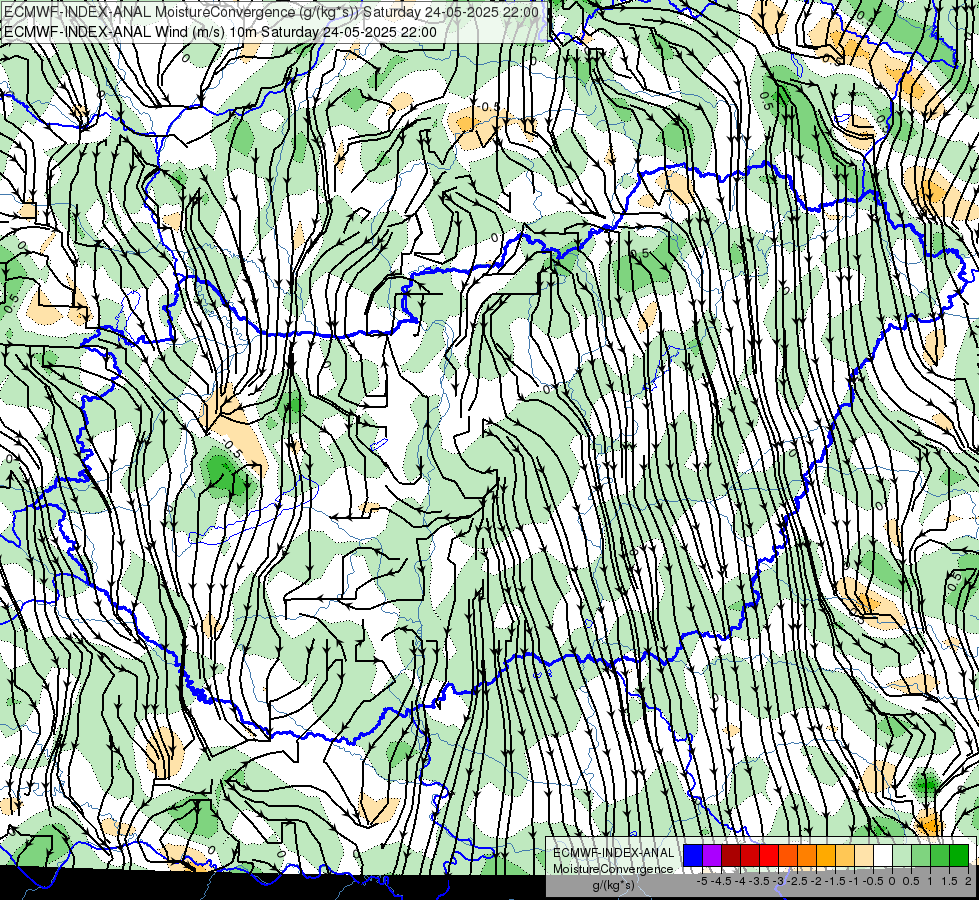The height and width of the screenshot is (900, 979).
Task: Click the white legend swatch above 0
Action: point(882,856)
